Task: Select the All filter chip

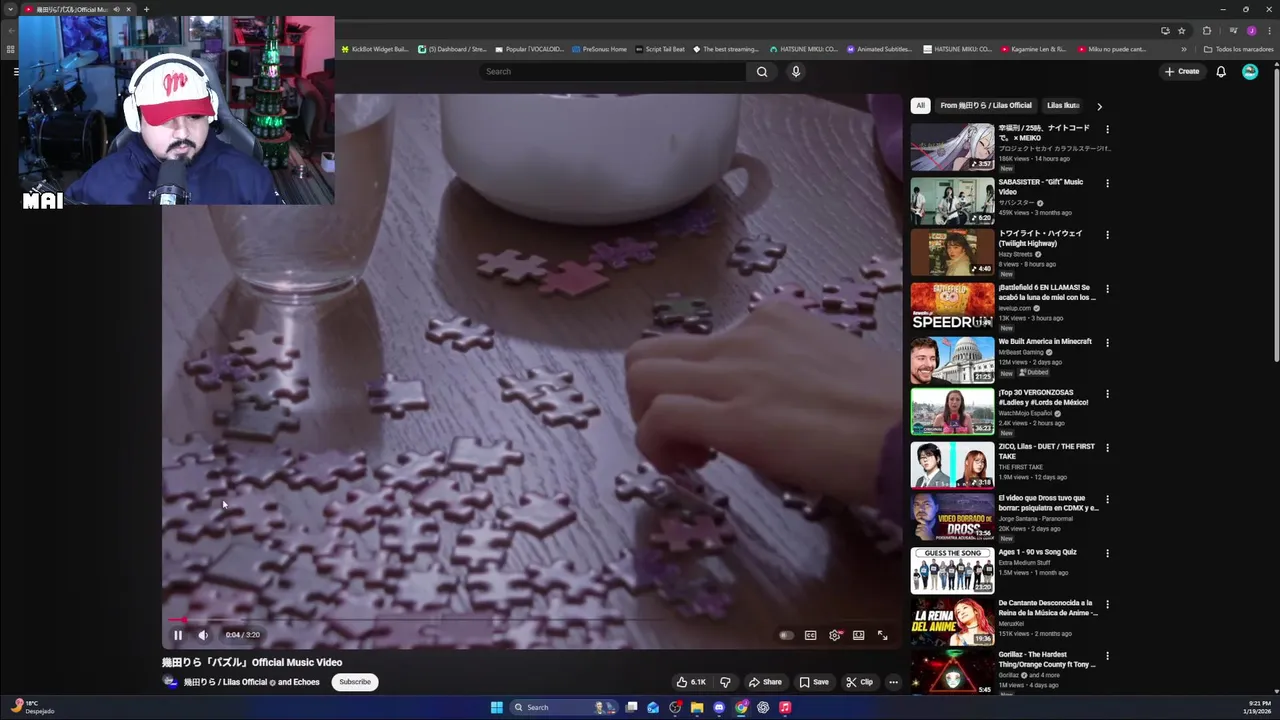Action: [x=920, y=105]
